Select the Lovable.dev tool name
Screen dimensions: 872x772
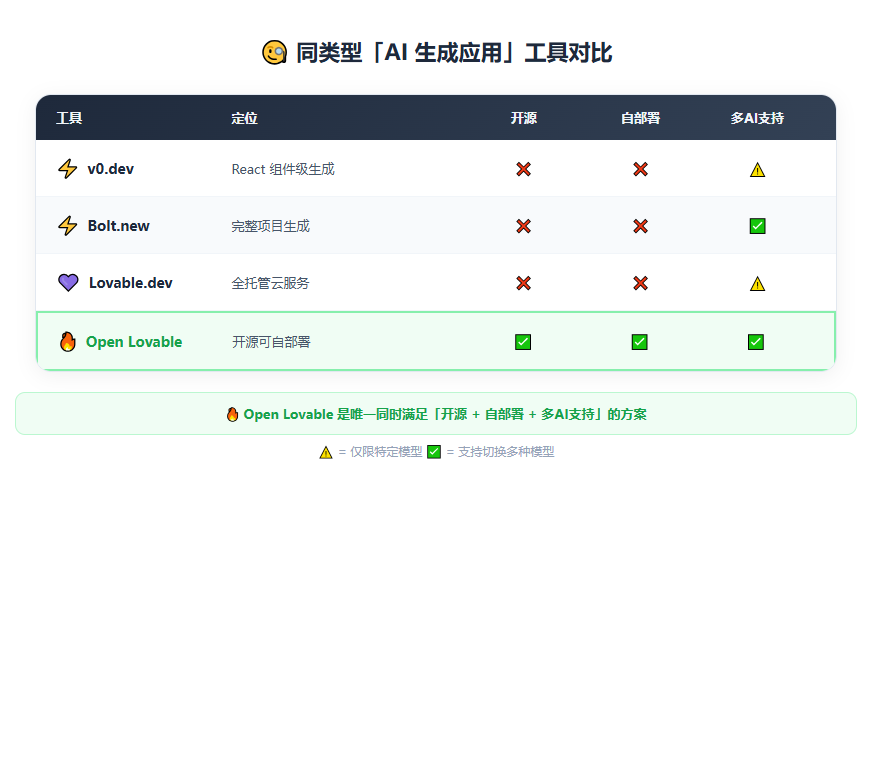click(131, 283)
